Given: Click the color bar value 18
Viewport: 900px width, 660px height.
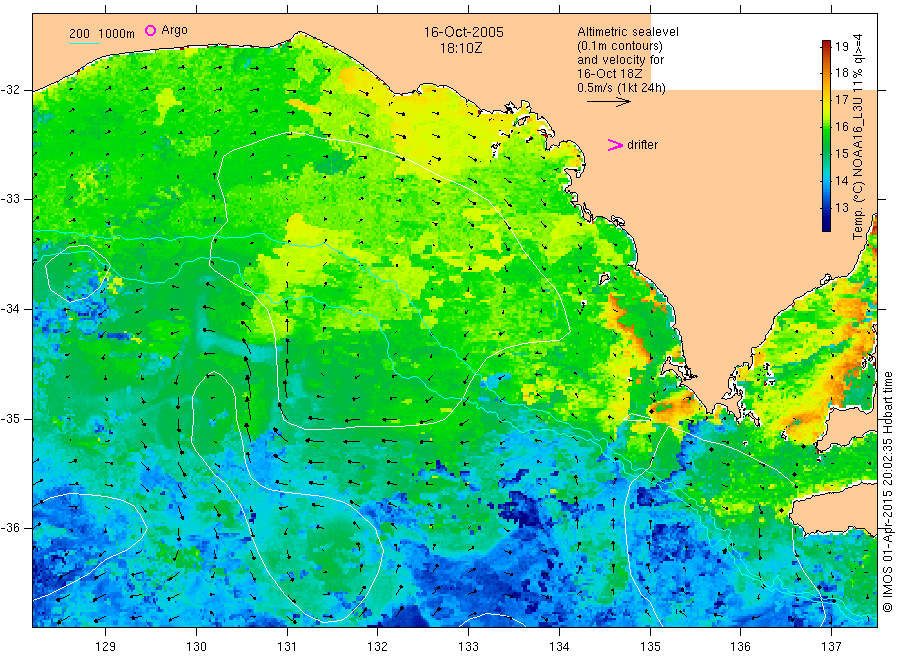Looking at the screenshot, I should pyautogui.click(x=841, y=73).
